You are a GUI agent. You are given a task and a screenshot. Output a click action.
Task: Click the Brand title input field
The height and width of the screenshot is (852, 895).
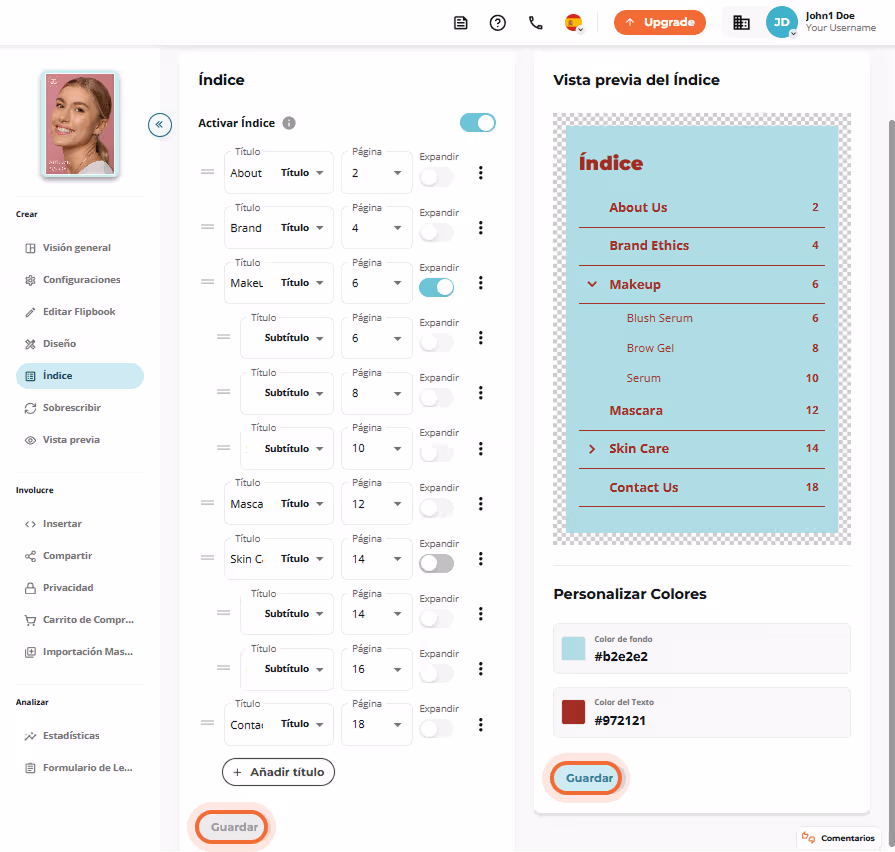click(247, 228)
